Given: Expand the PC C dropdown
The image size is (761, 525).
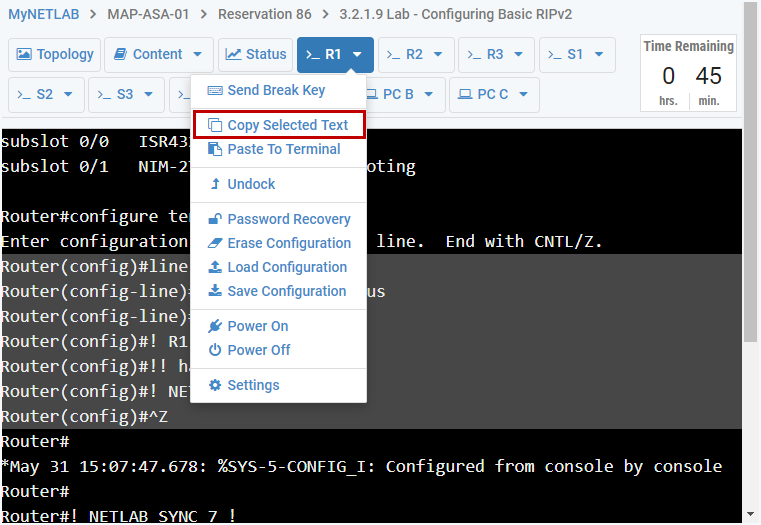Looking at the screenshot, I should click(x=493, y=95).
